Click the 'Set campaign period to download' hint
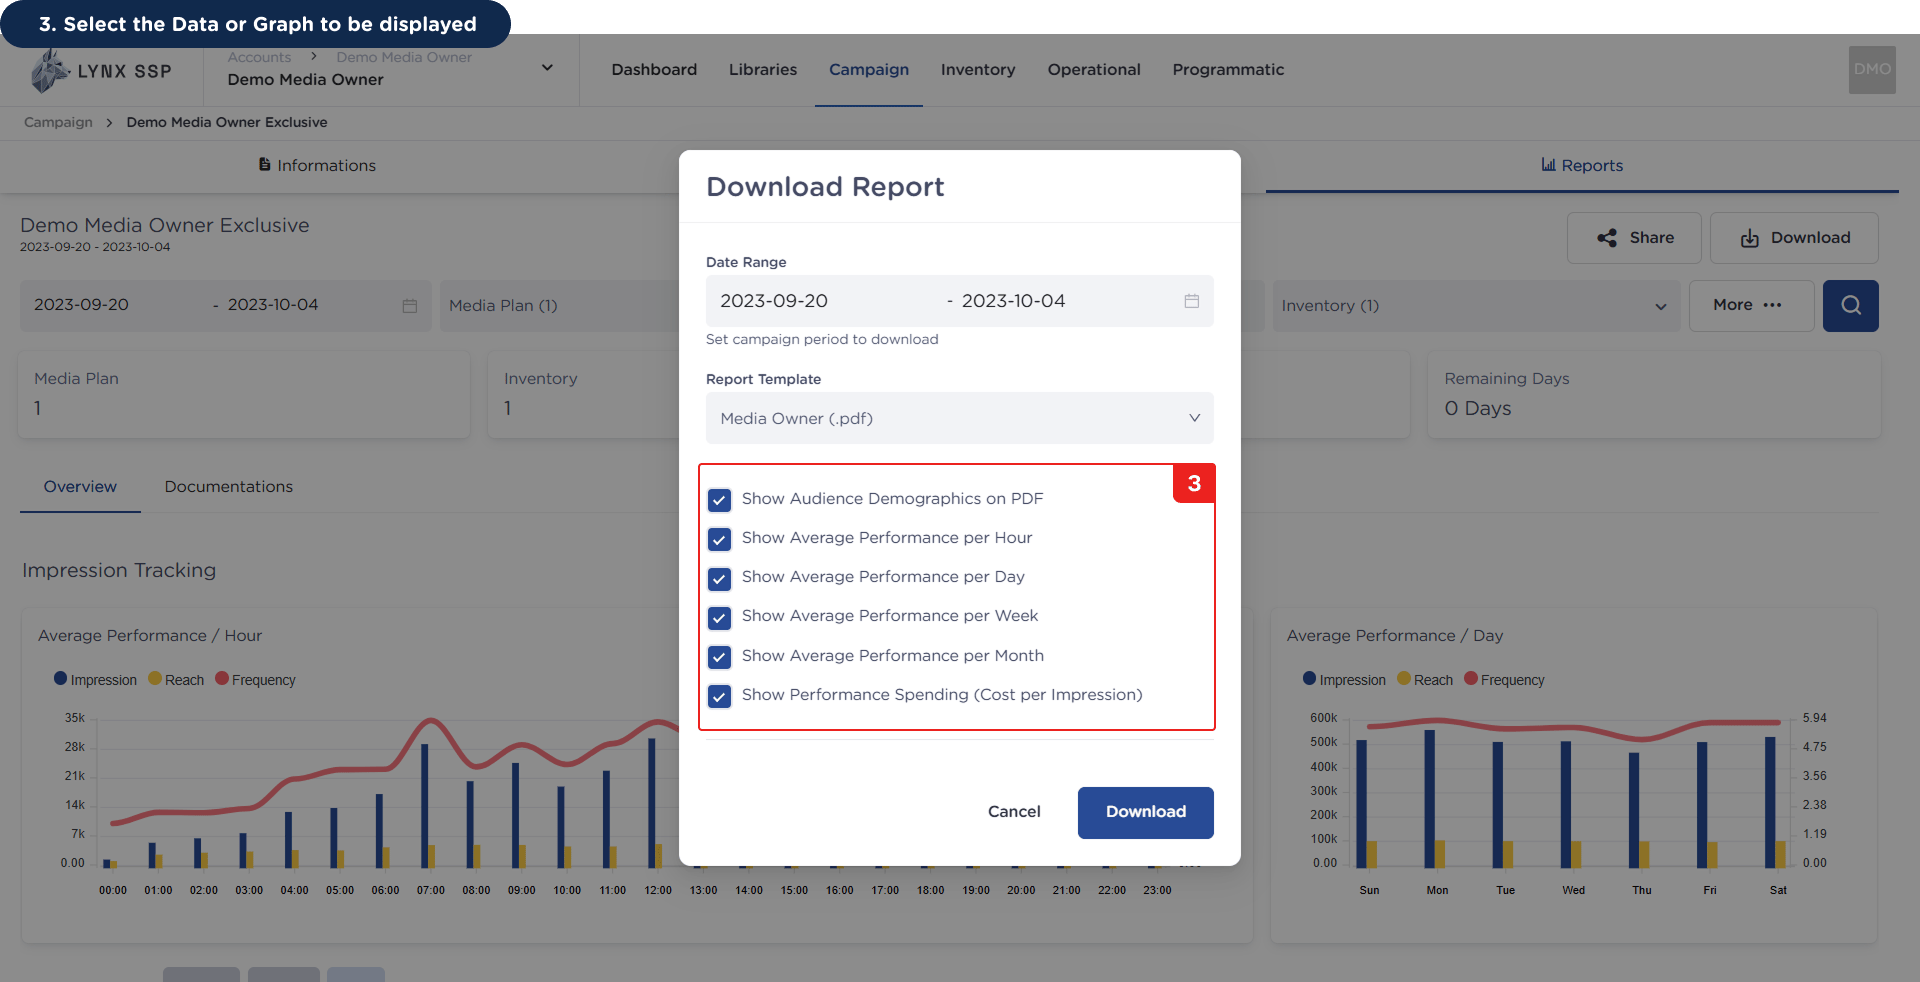The width and height of the screenshot is (1920, 982). [822, 339]
